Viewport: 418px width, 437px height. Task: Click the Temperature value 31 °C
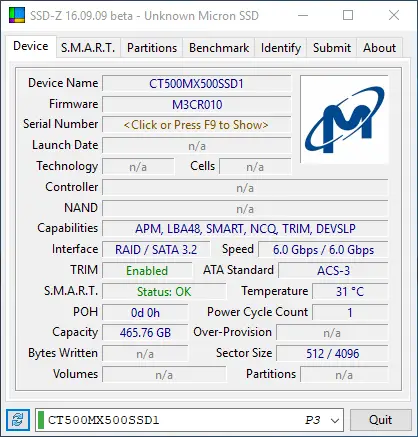[350, 292]
